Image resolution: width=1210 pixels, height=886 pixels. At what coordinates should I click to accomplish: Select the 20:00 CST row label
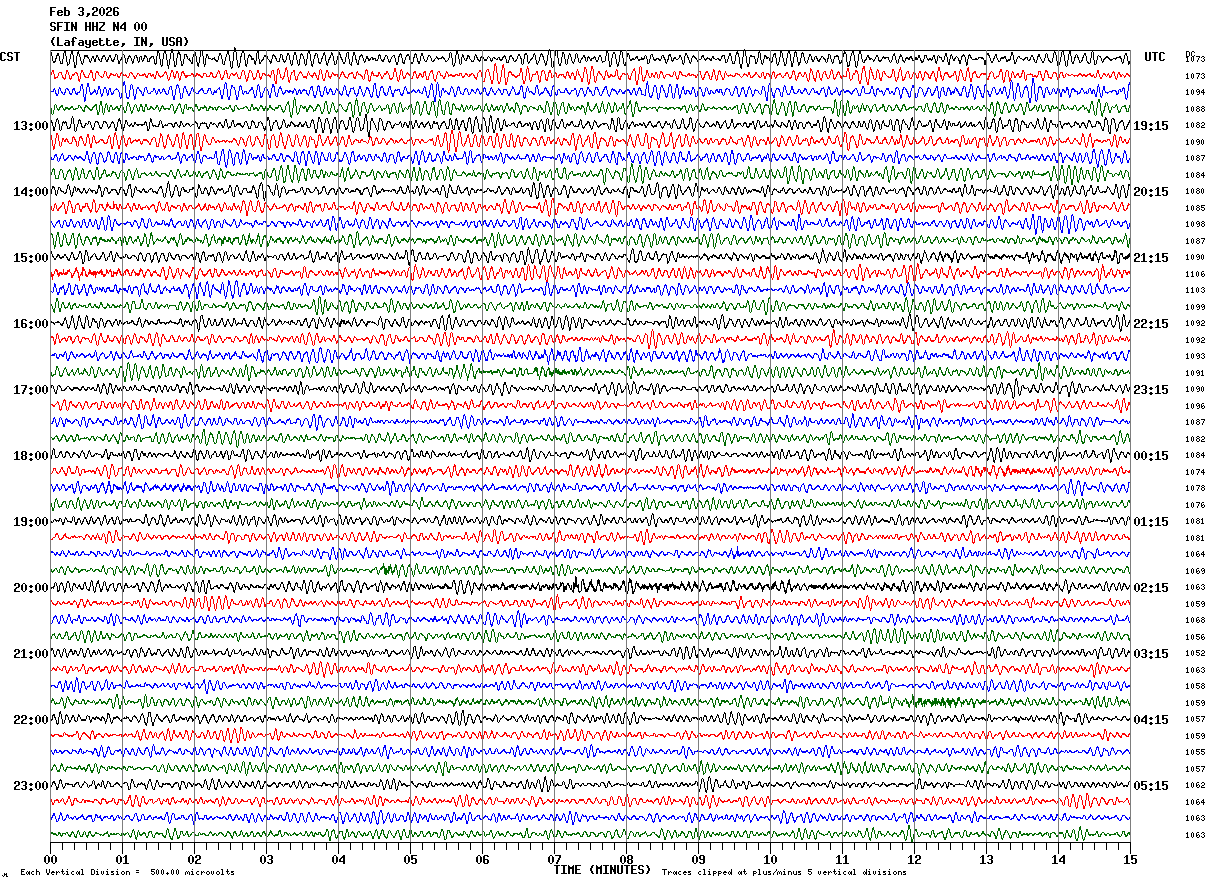31,588
